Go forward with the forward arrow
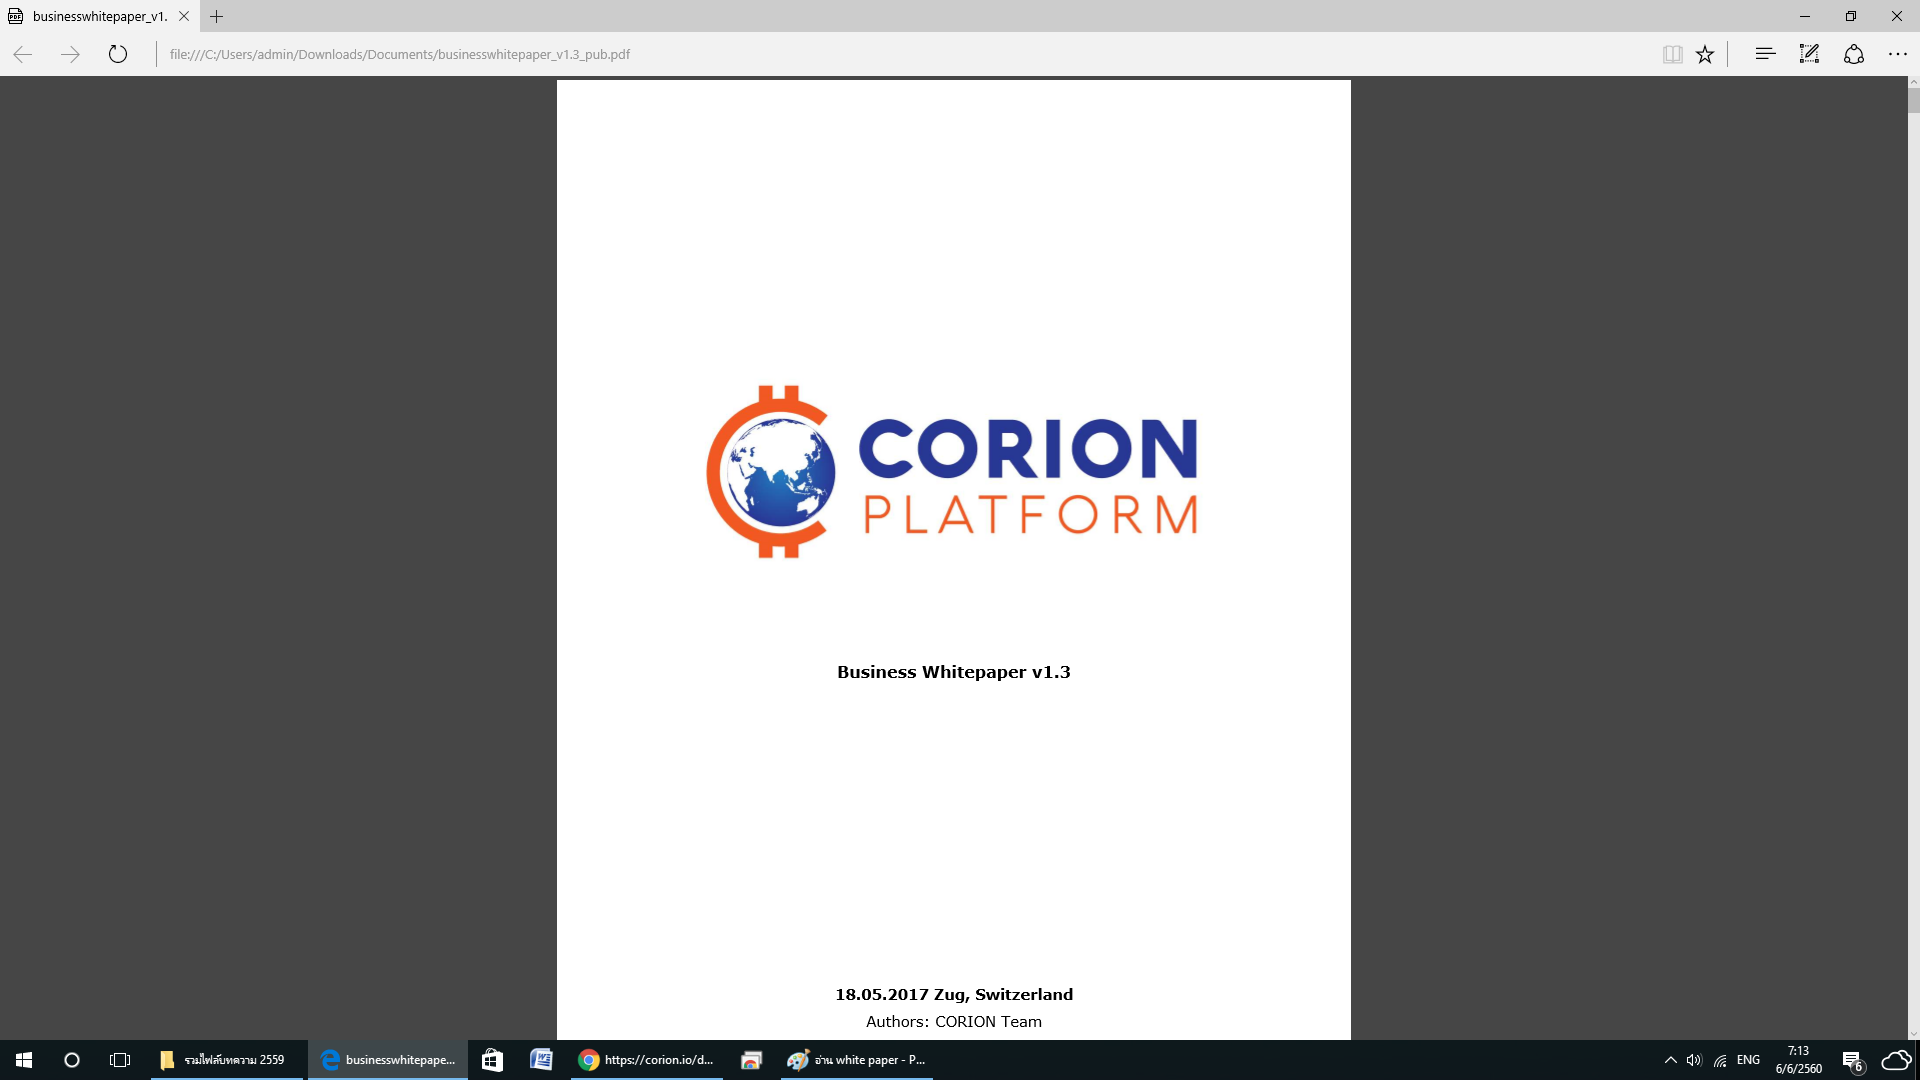The image size is (1920, 1080). [70, 54]
